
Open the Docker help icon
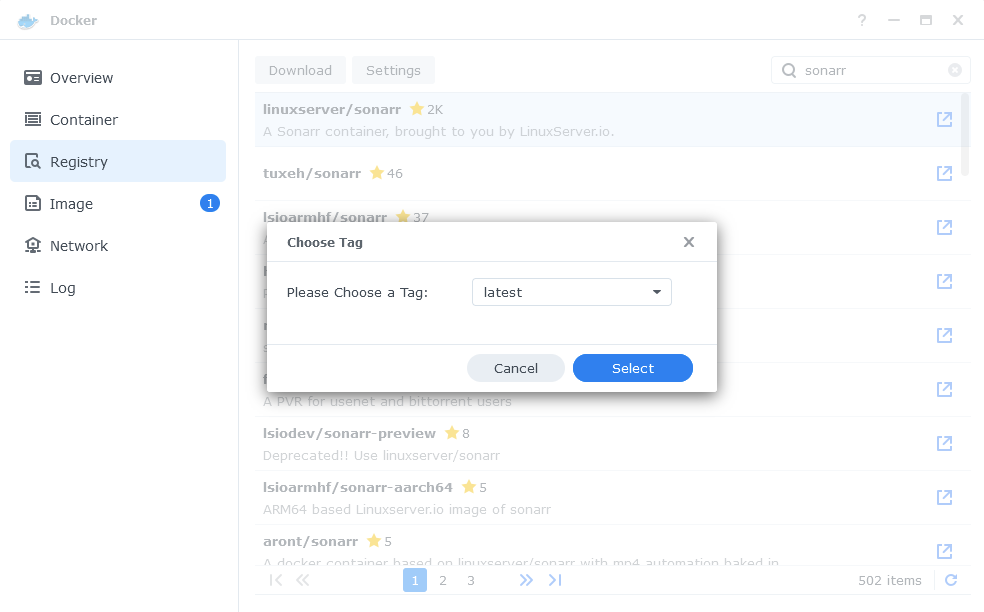(862, 20)
